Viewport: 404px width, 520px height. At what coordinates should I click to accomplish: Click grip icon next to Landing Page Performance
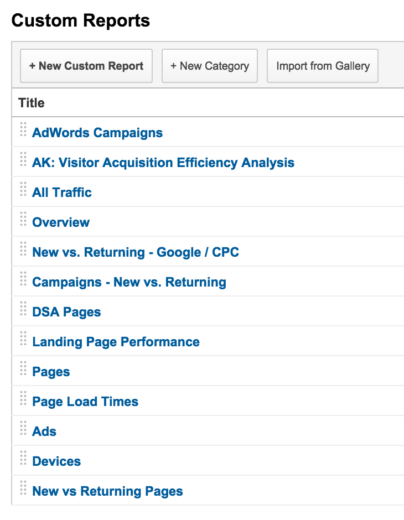click(x=23, y=338)
